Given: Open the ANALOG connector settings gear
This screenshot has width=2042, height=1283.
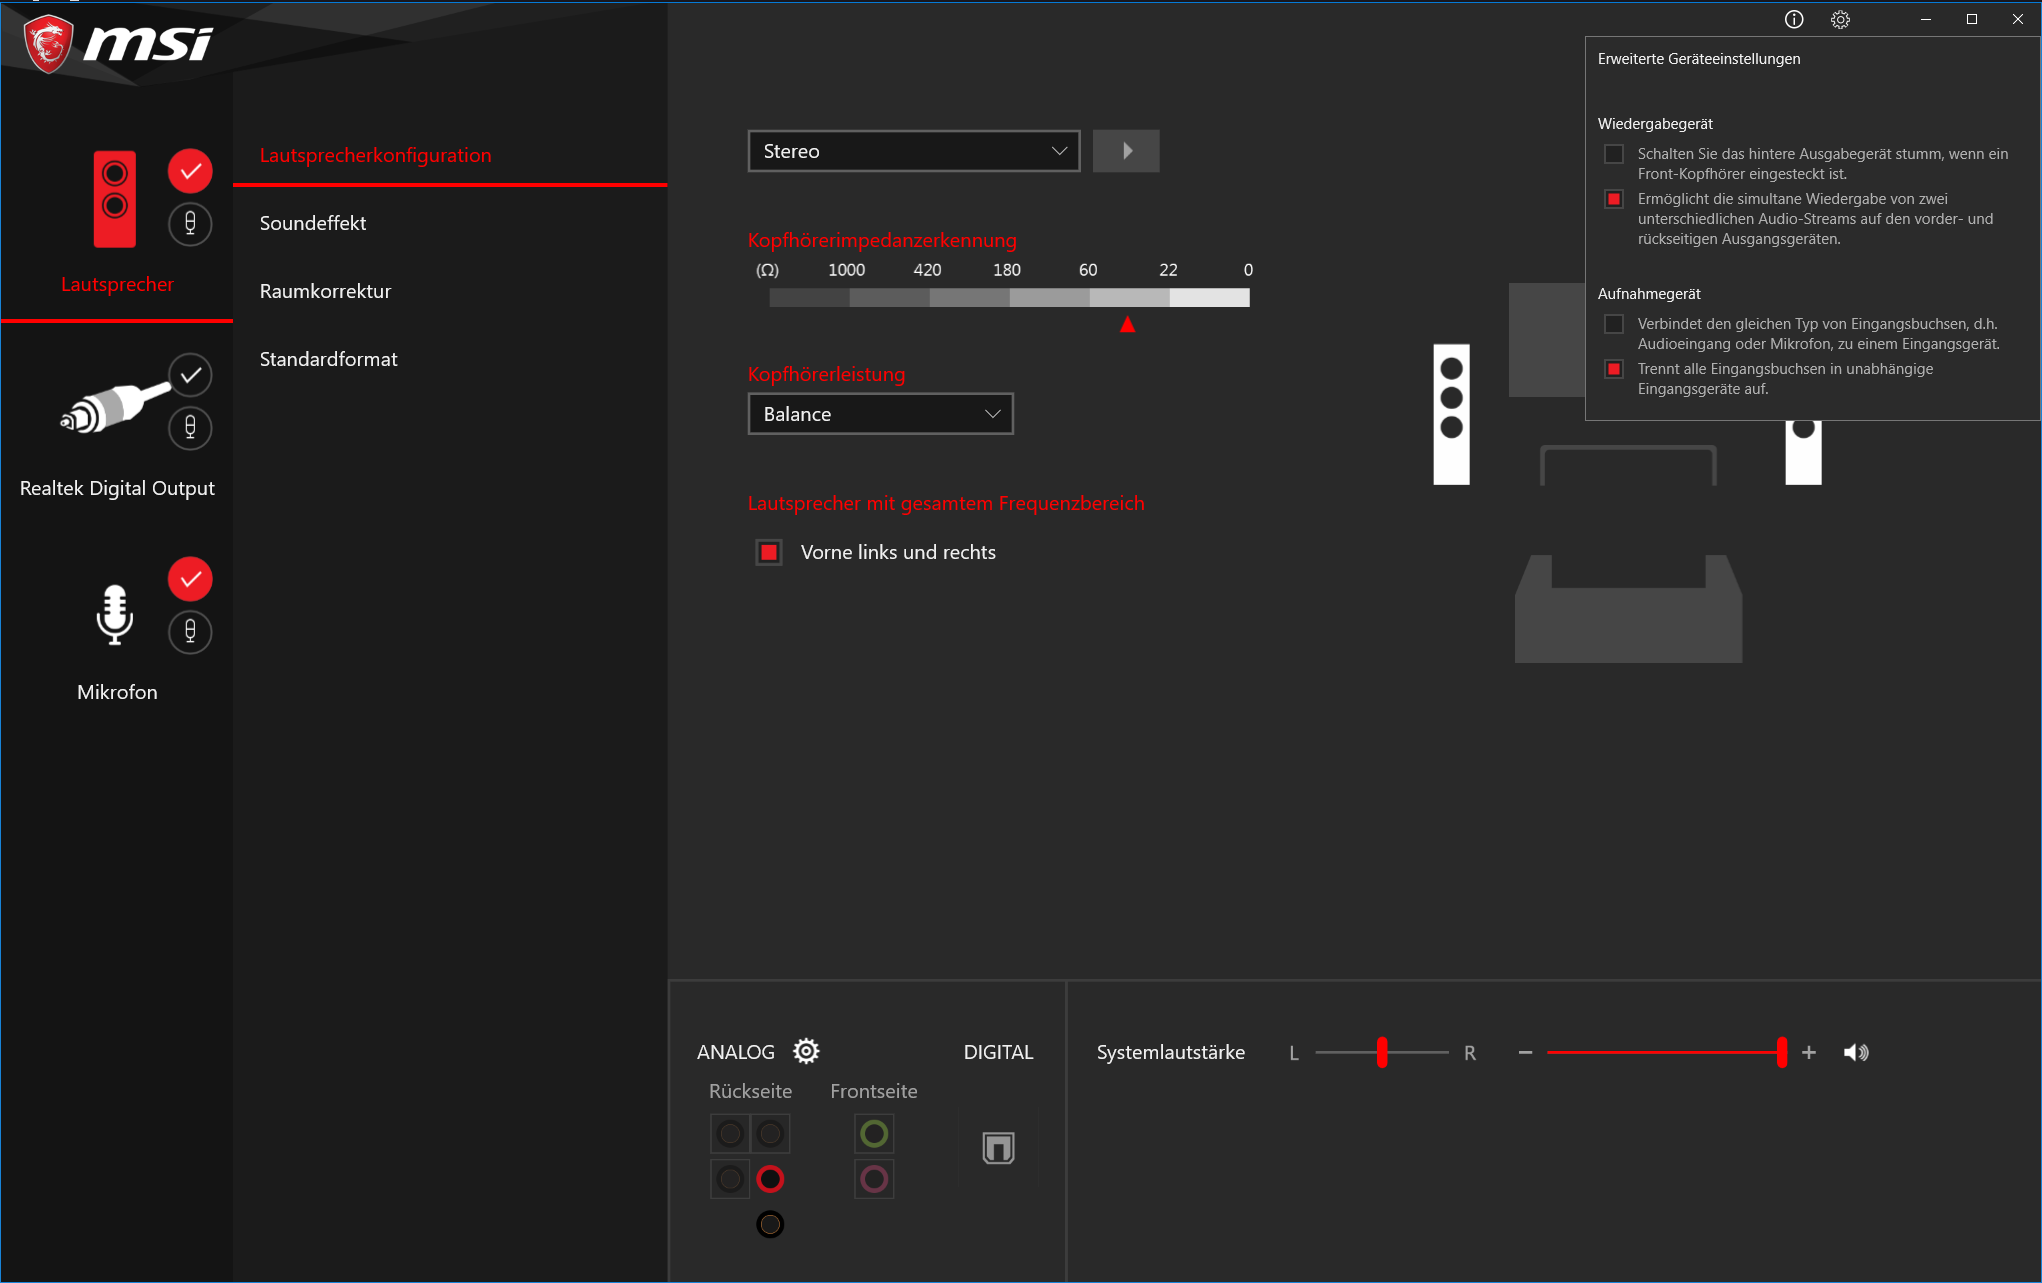Looking at the screenshot, I should pyautogui.click(x=806, y=1051).
